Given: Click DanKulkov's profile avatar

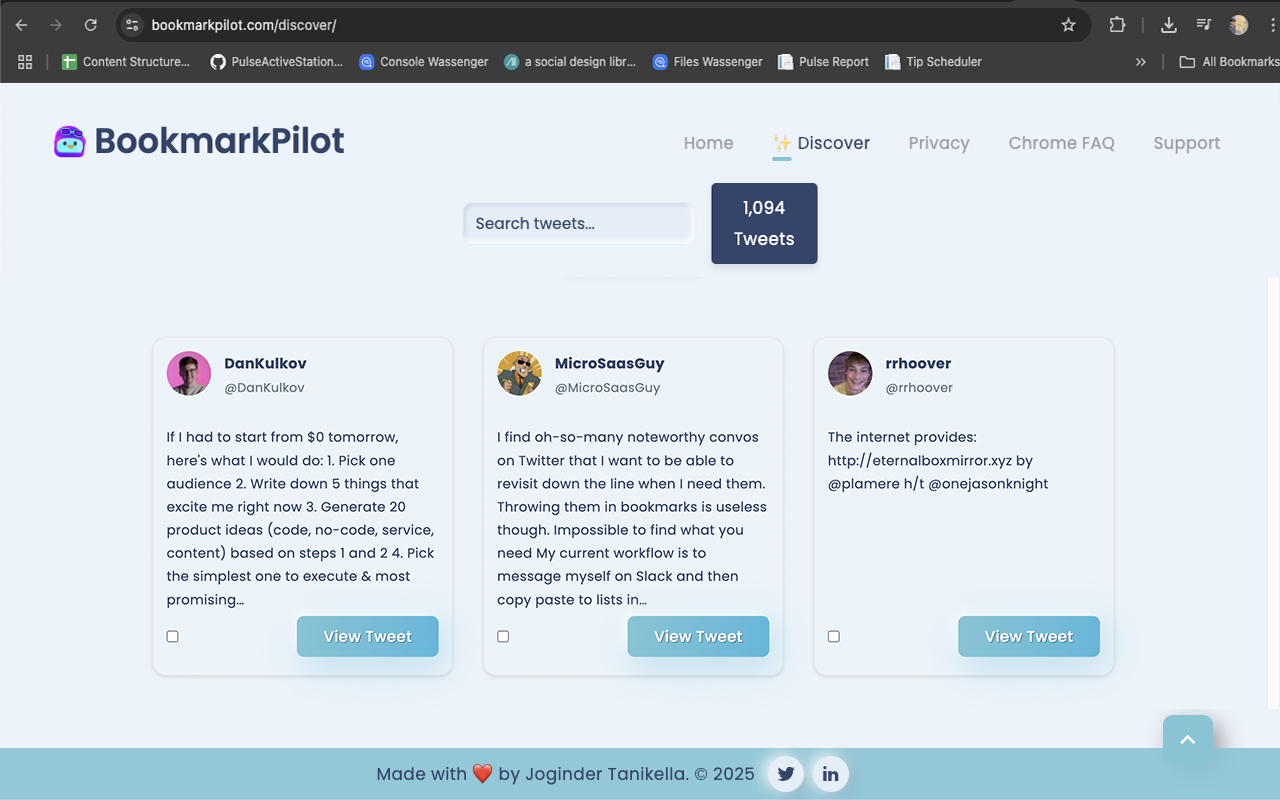Looking at the screenshot, I should pyautogui.click(x=188, y=374).
